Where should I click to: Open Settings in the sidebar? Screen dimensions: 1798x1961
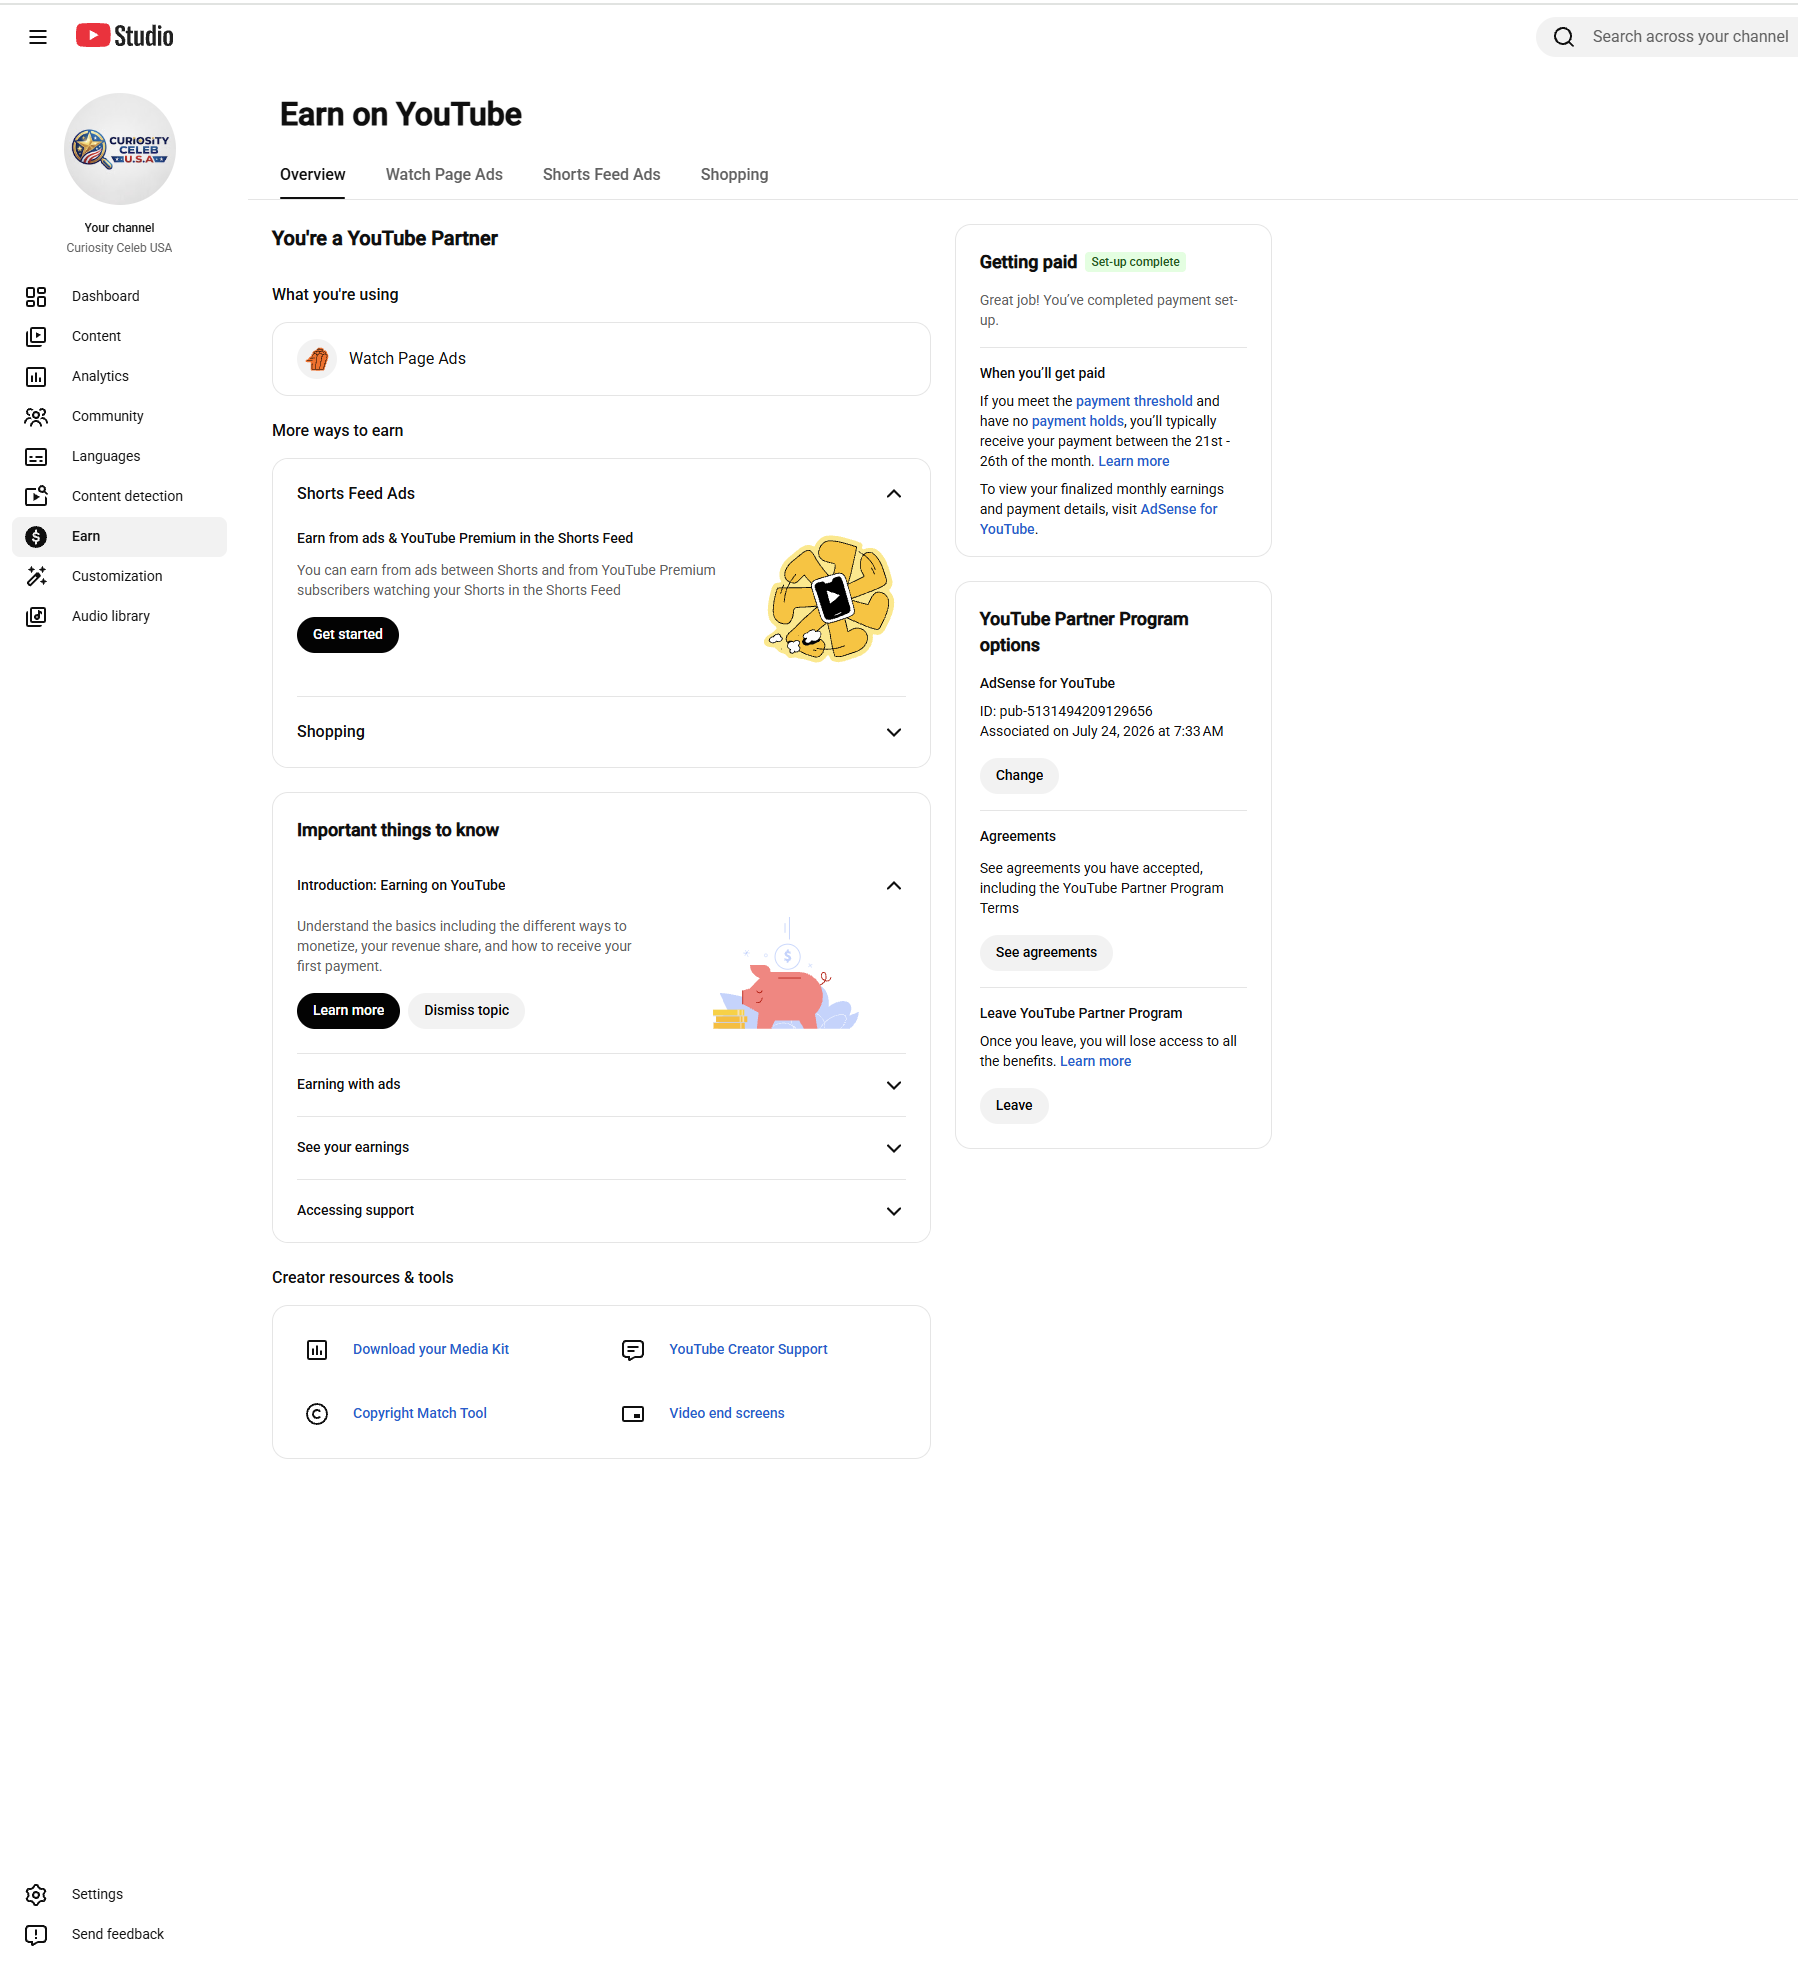click(x=120, y=1894)
